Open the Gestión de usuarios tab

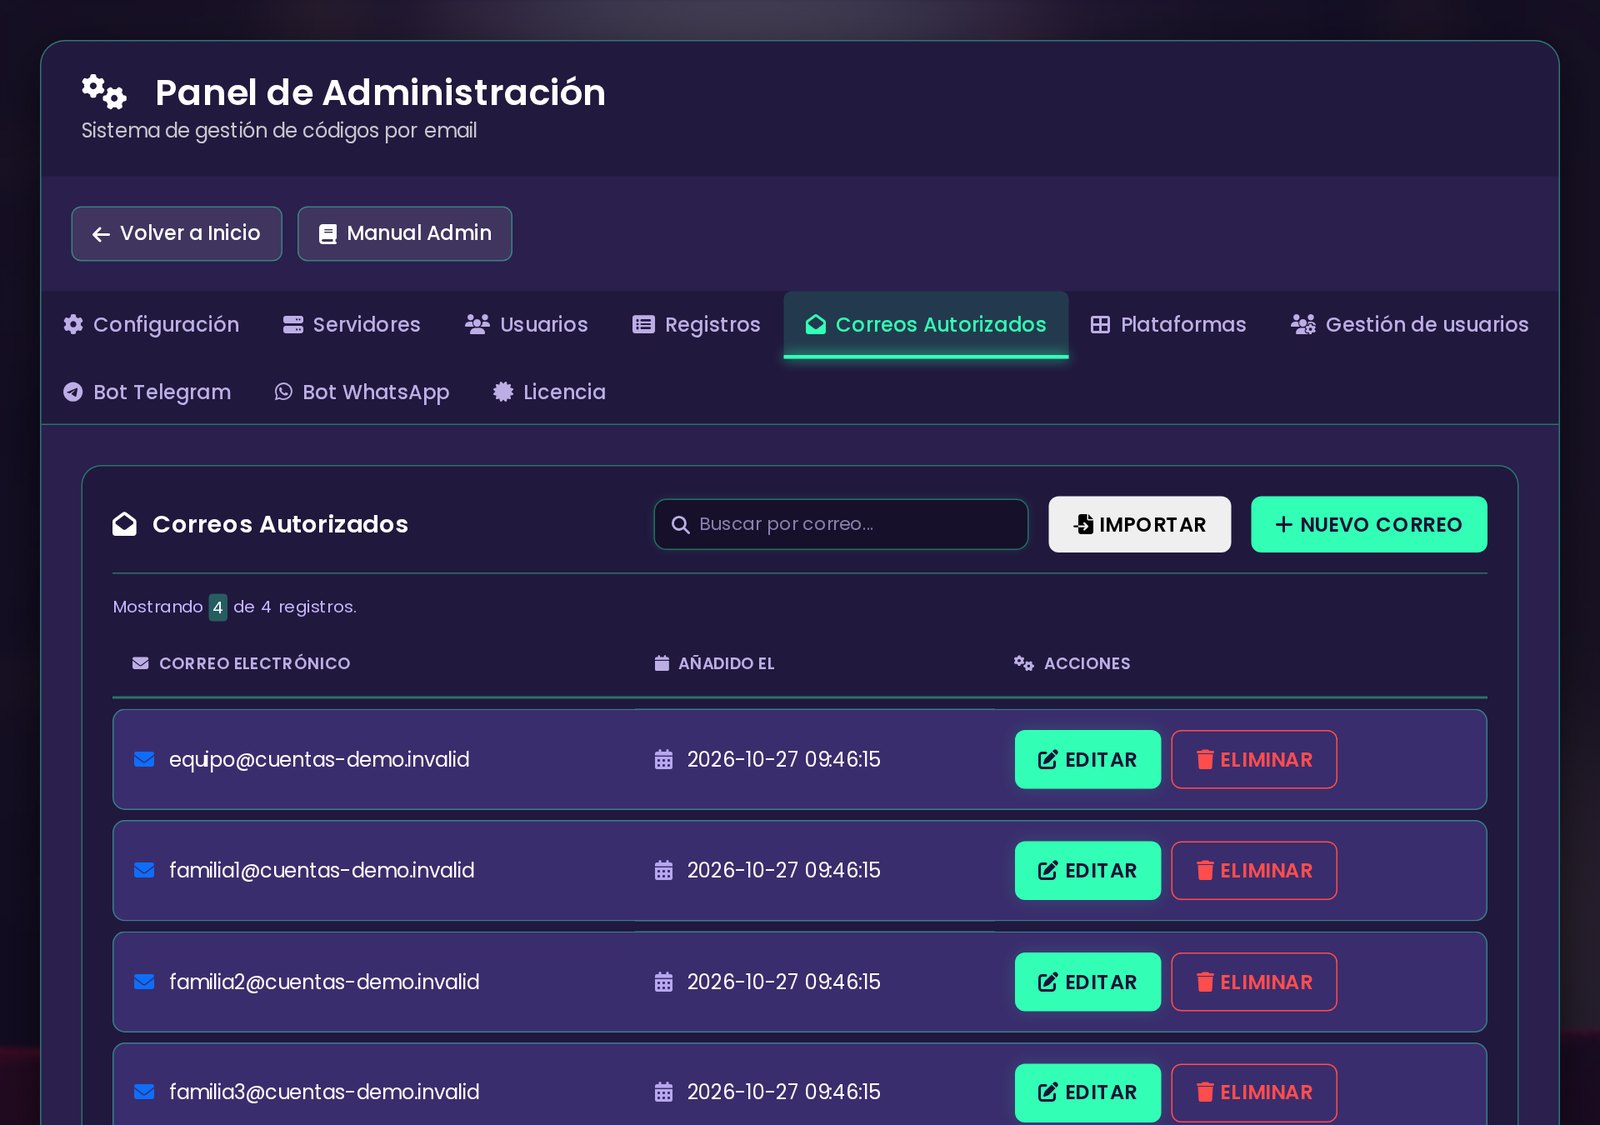tap(1409, 325)
